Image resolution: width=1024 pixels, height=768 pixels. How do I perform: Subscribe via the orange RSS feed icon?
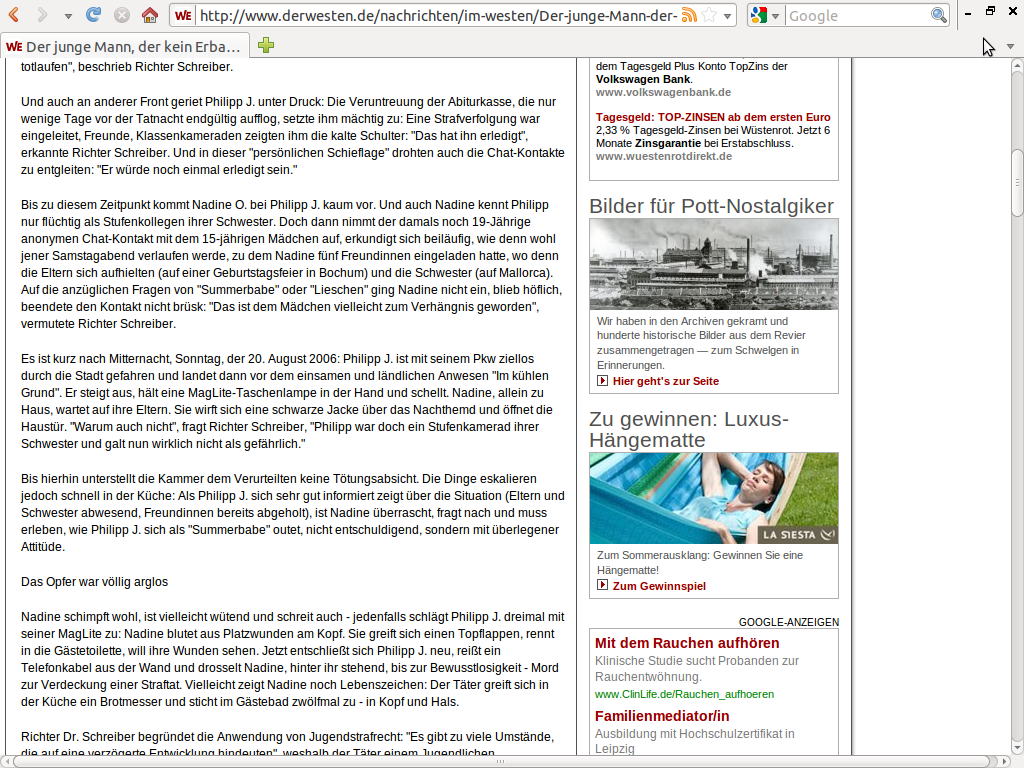click(x=689, y=15)
